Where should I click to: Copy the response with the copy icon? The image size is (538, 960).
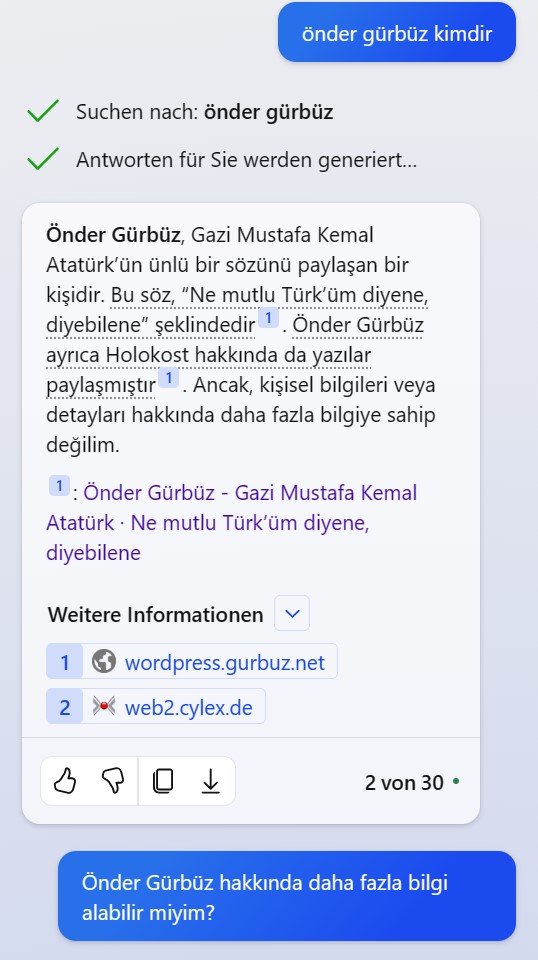[x=163, y=781]
